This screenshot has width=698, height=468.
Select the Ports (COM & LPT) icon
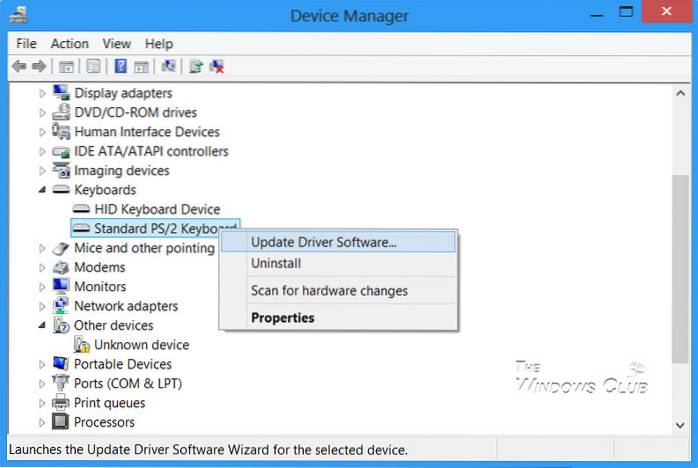click(61, 383)
